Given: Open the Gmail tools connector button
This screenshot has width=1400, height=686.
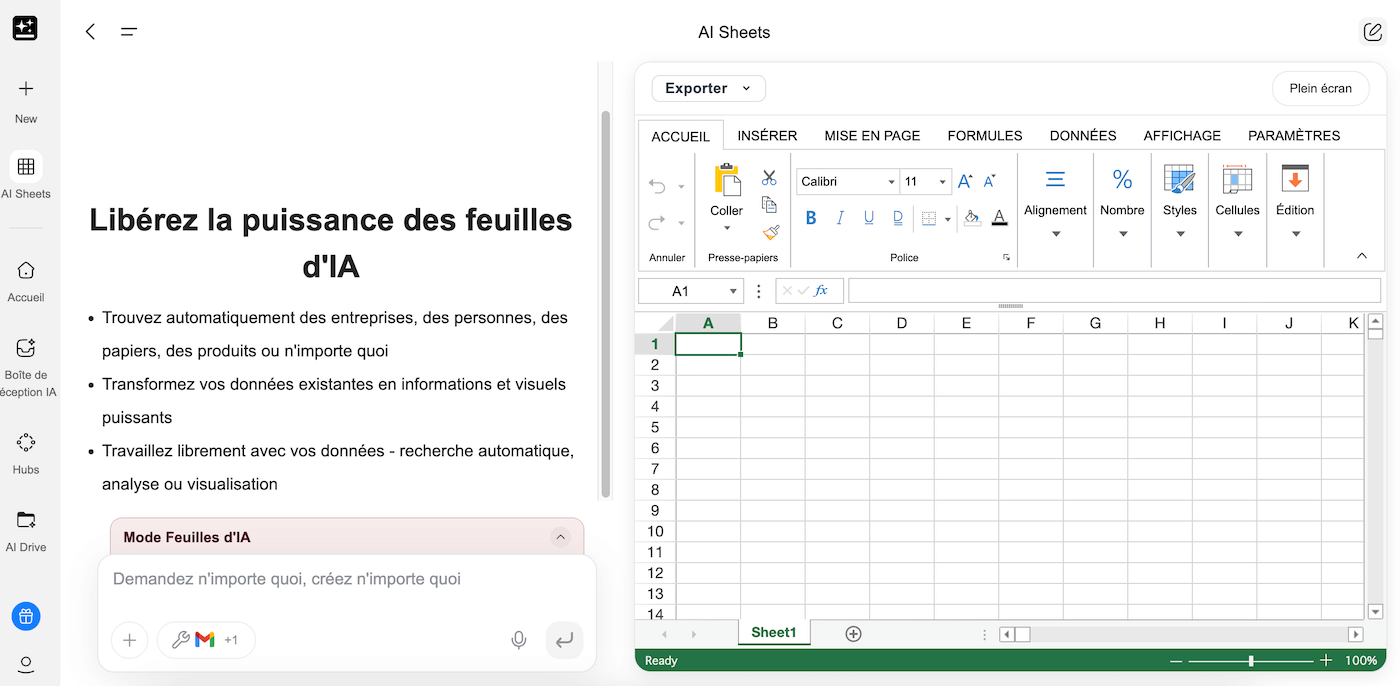Looking at the screenshot, I should pos(206,640).
